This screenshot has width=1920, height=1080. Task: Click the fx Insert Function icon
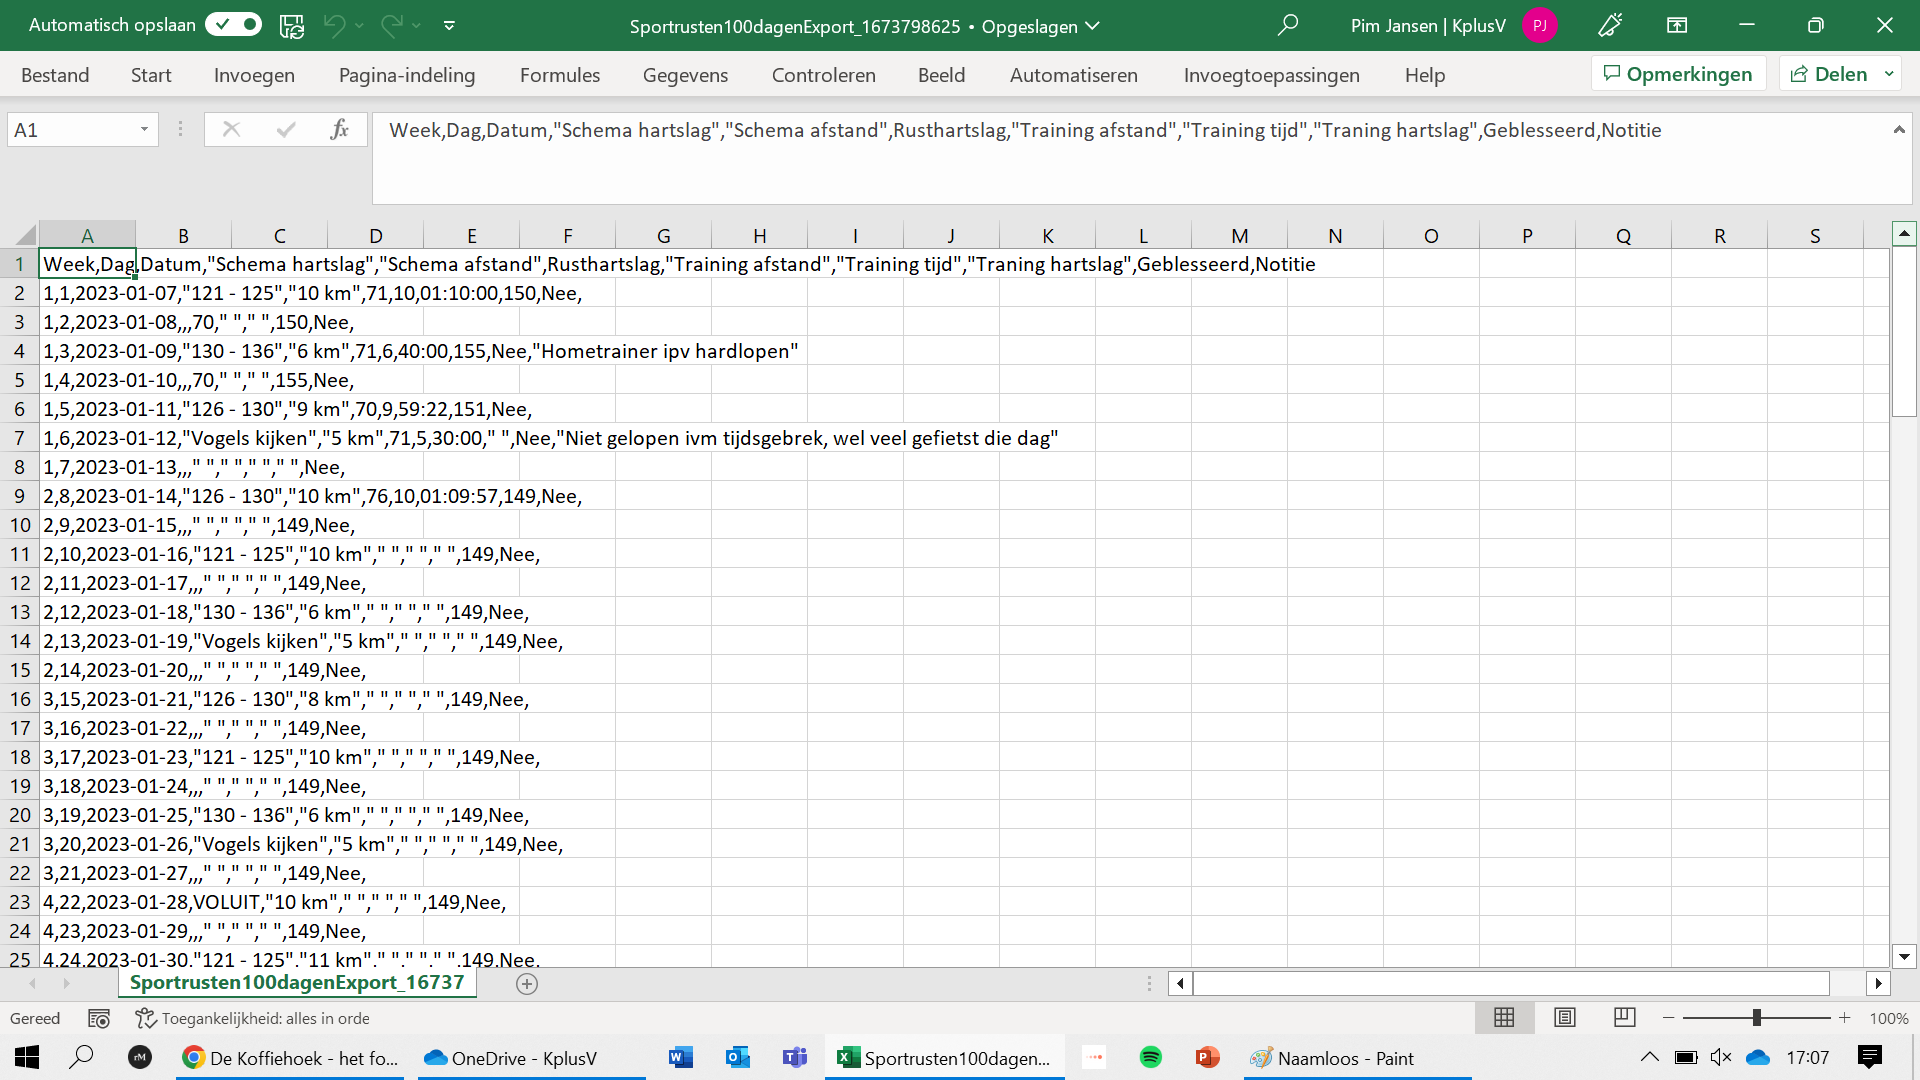pyautogui.click(x=339, y=129)
